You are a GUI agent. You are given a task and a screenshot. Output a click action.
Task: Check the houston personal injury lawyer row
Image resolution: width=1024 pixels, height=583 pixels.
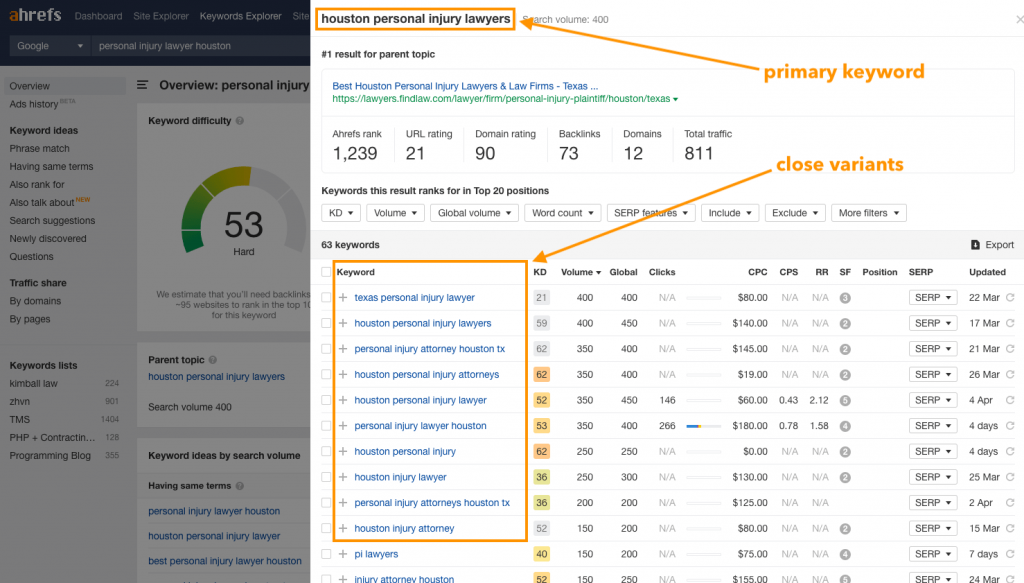(x=326, y=400)
